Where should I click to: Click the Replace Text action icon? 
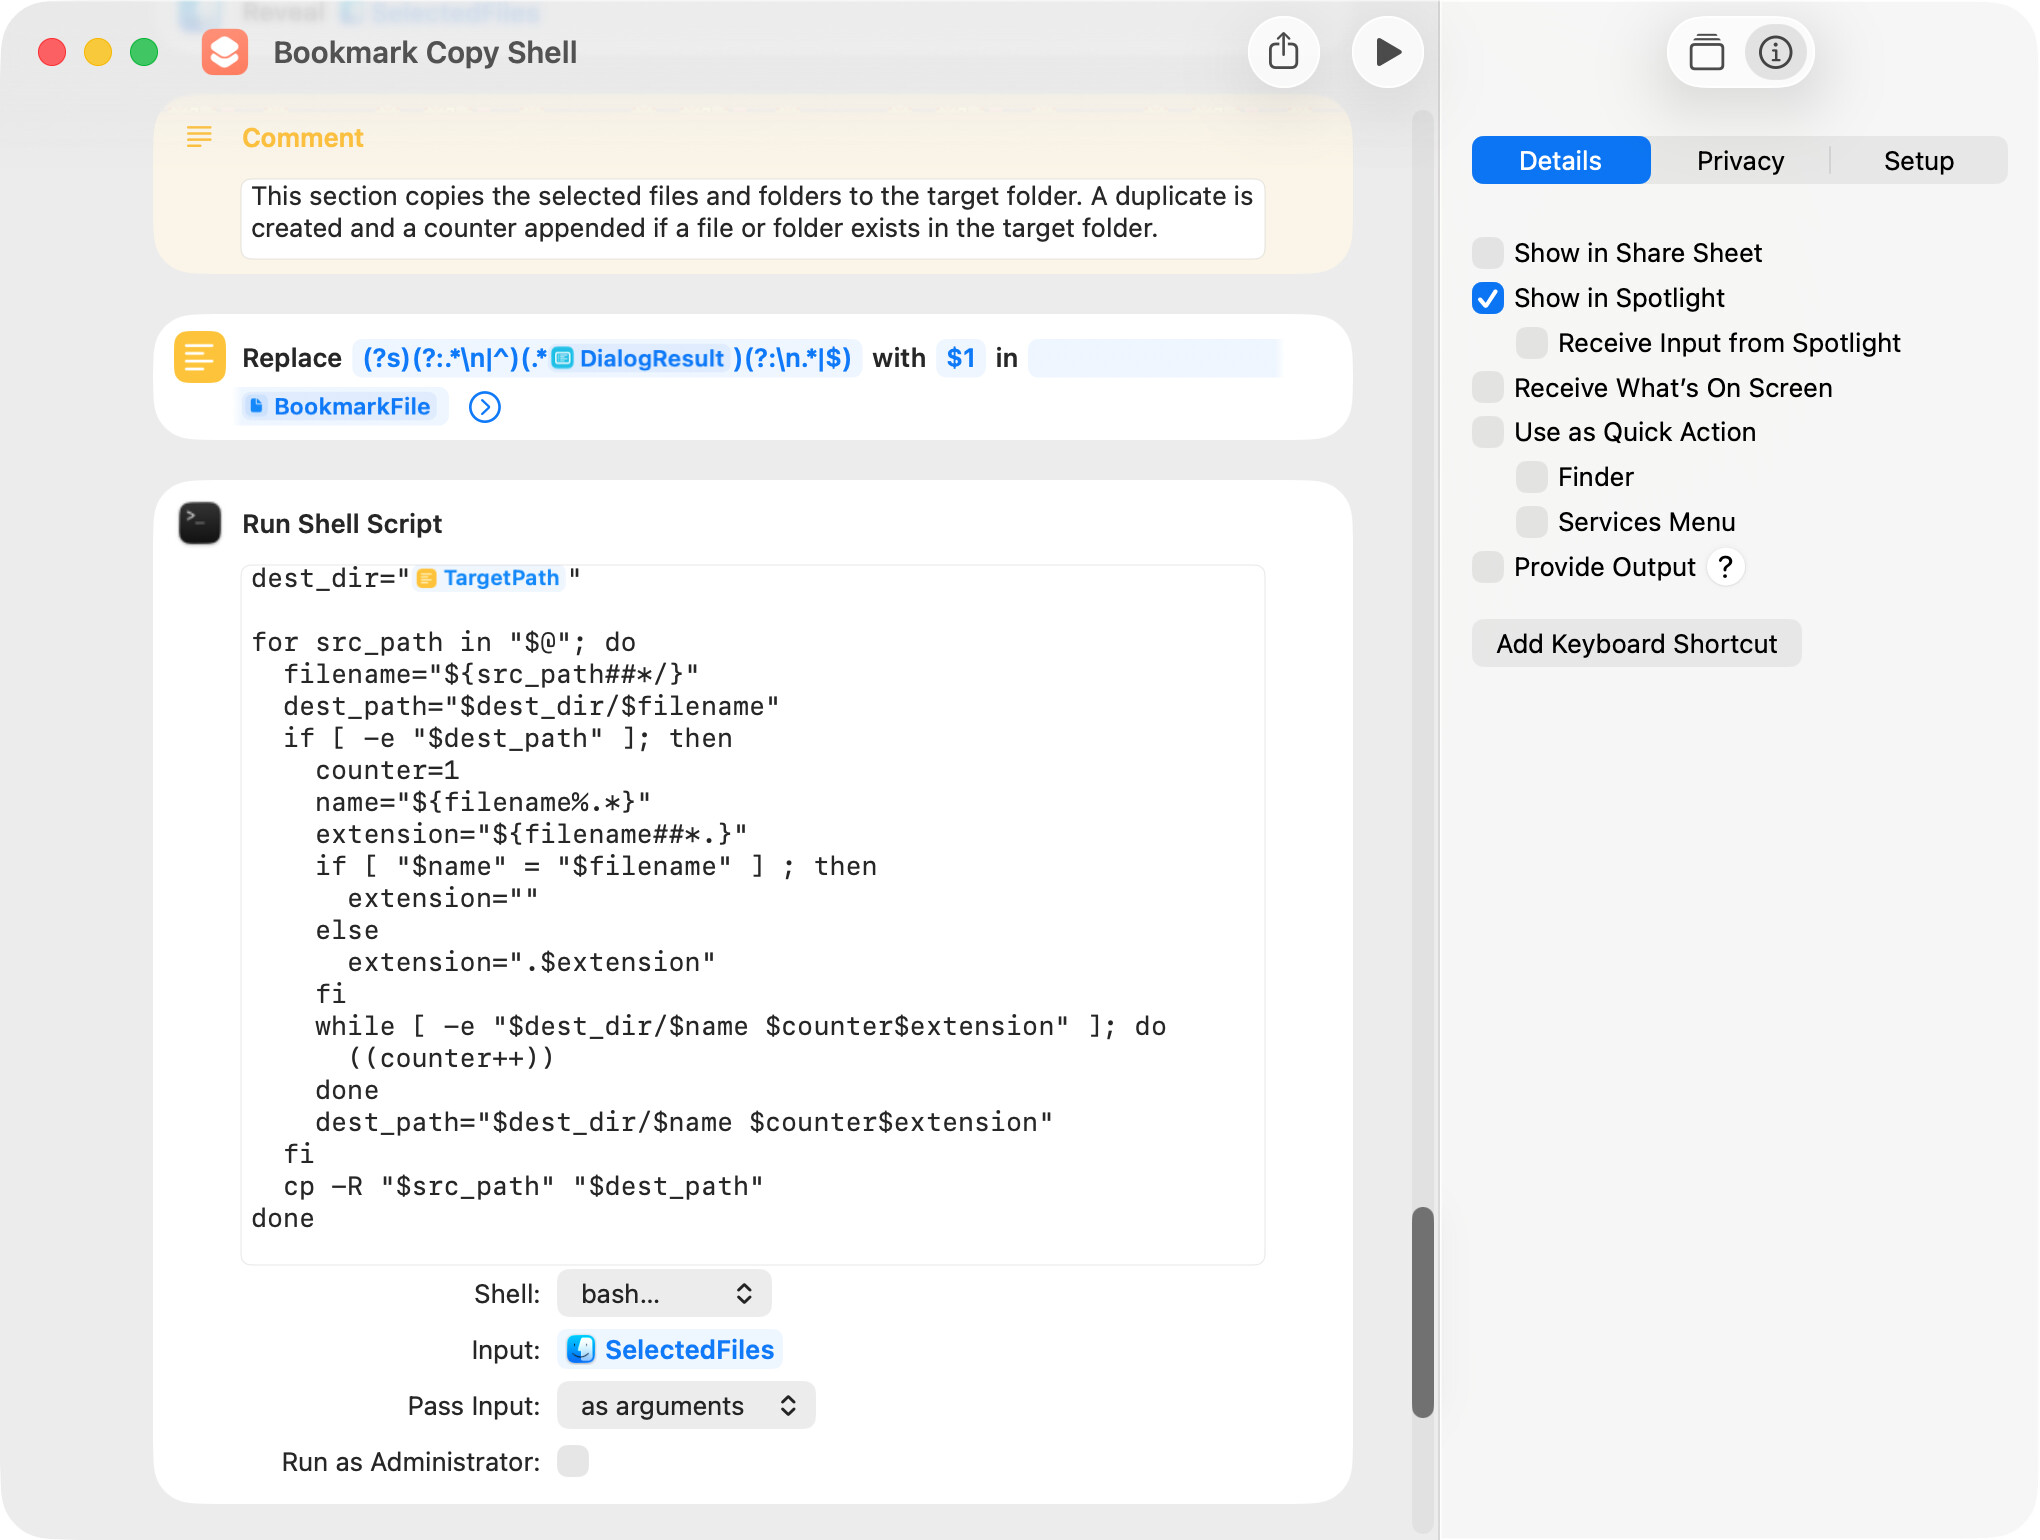pyautogui.click(x=200, y=358)
